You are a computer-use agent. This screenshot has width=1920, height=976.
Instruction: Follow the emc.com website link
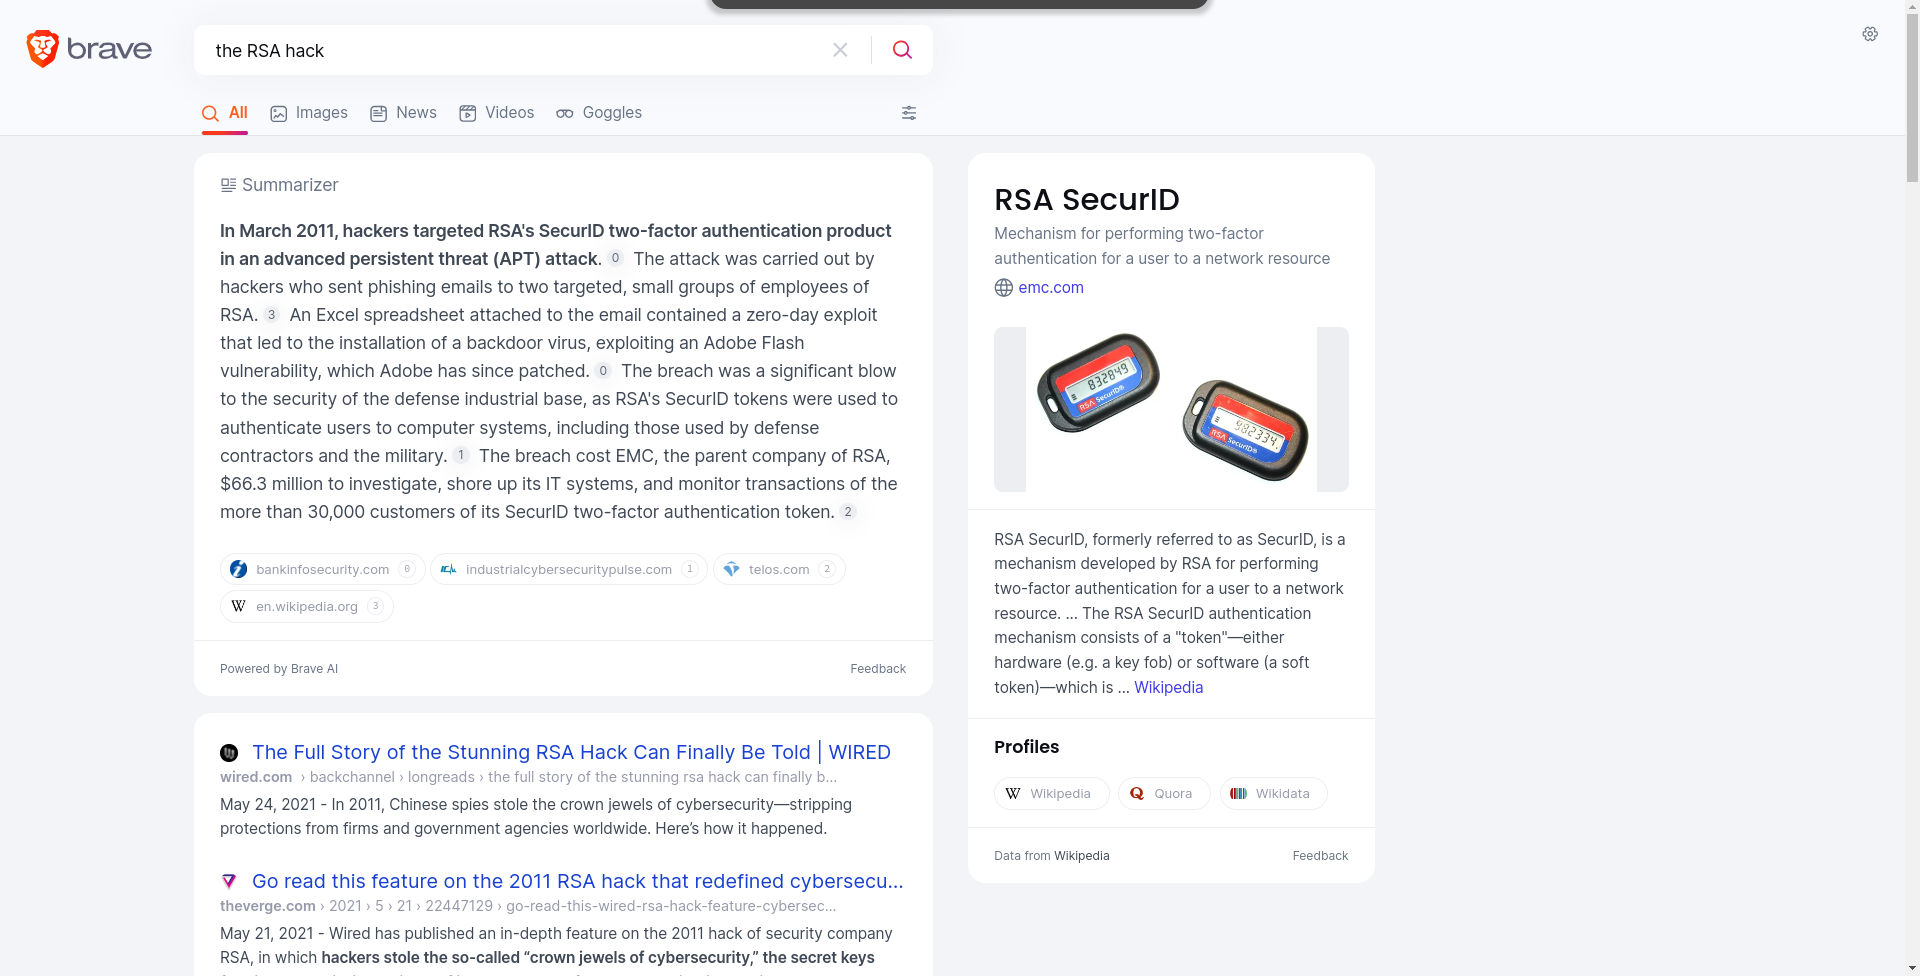tap(1051, 288)
